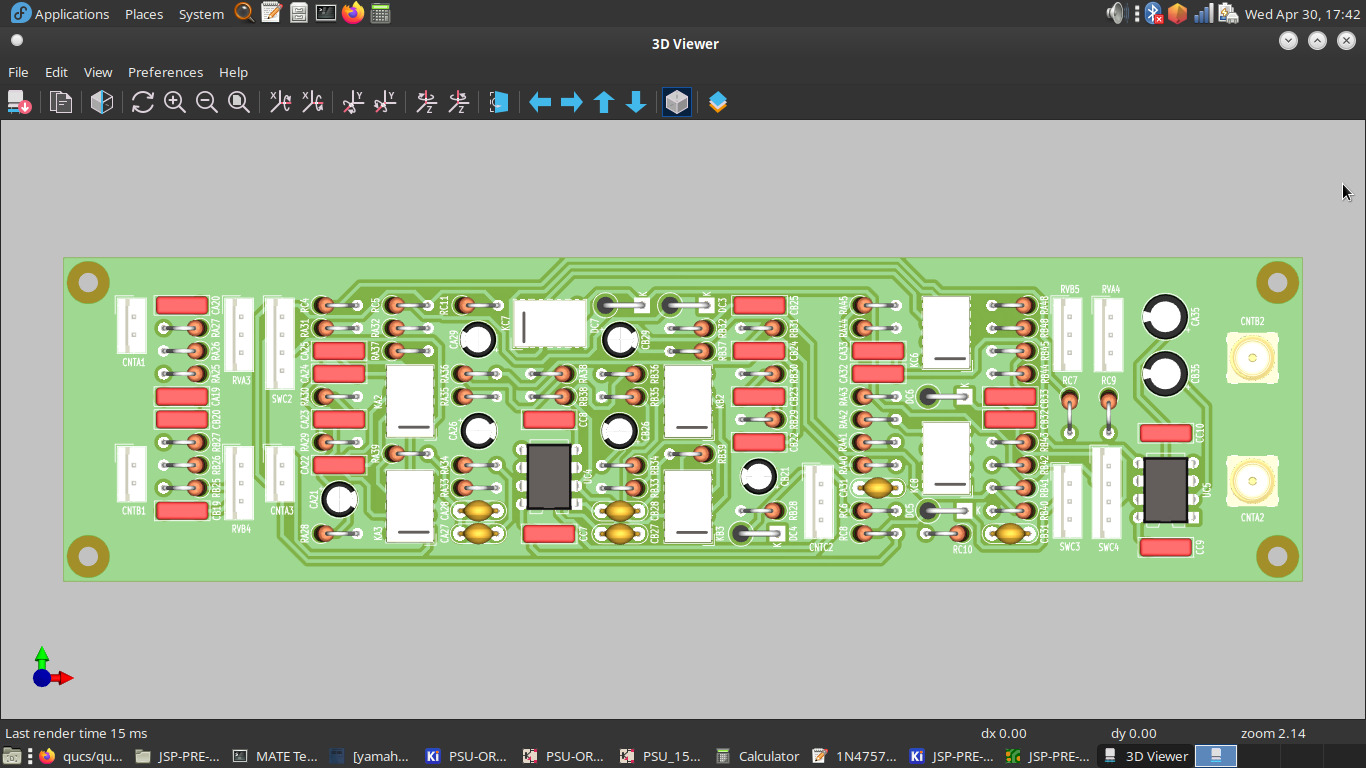The width and height of the screenshot is (1366, 768).
Task: Click the CNTA2 coaxial connector on the board
Action: point(1253,482)
